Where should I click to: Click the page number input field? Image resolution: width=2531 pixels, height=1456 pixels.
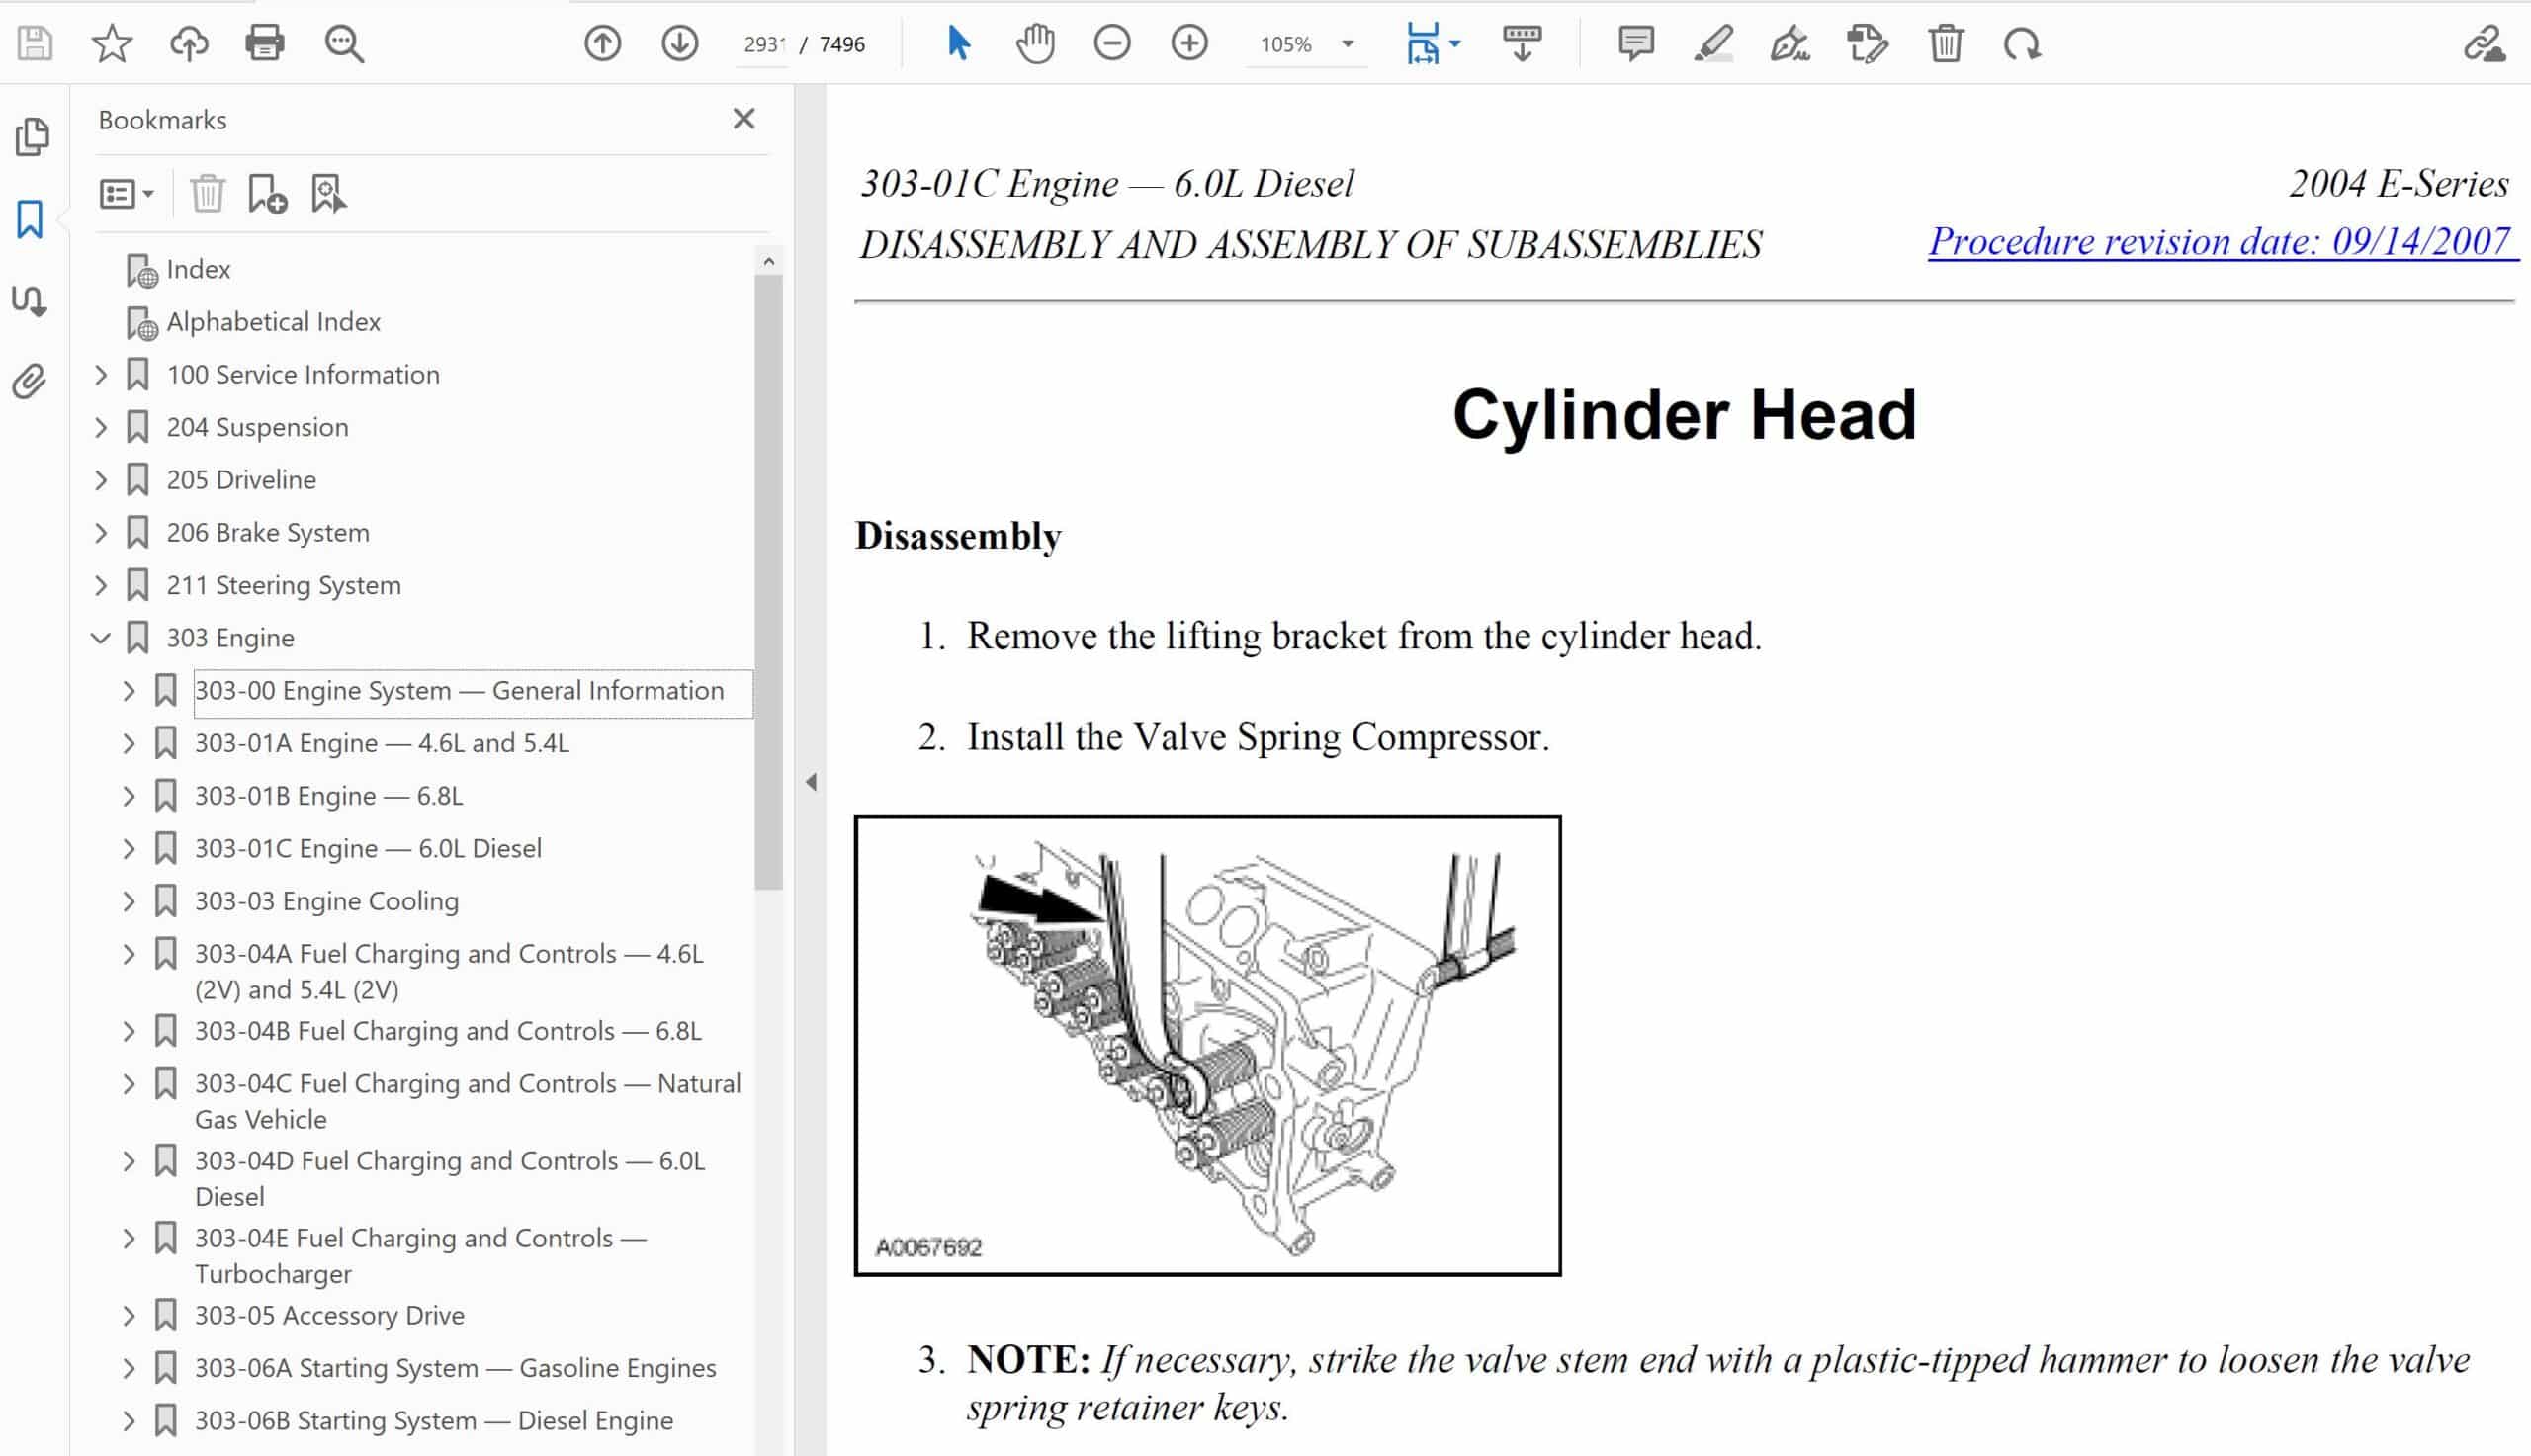pyautogui.click(x=764, y=44)
